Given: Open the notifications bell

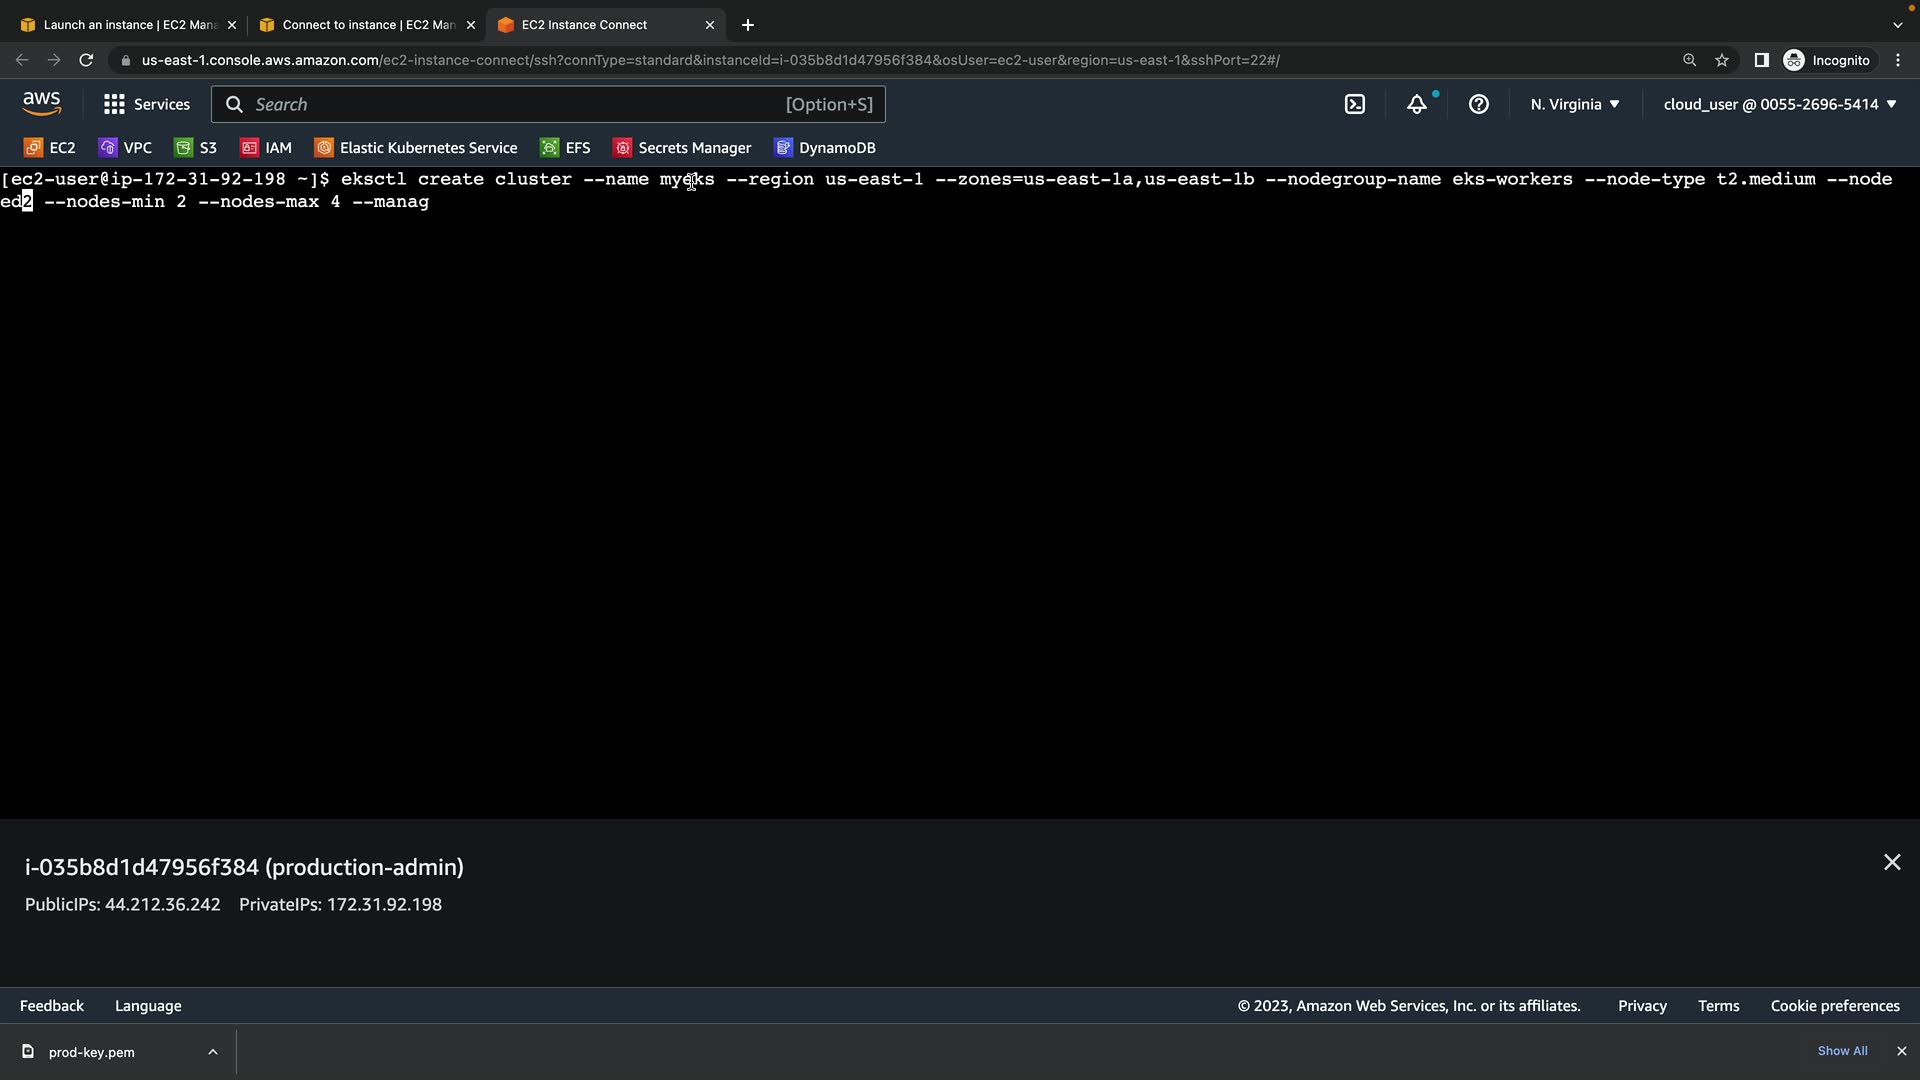Looking at the screenshot, I should pos(1417,104).
